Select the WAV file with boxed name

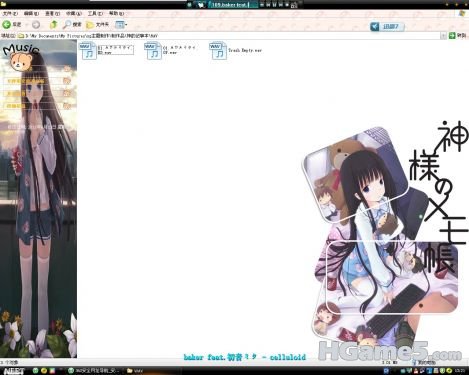click(88, 51)
